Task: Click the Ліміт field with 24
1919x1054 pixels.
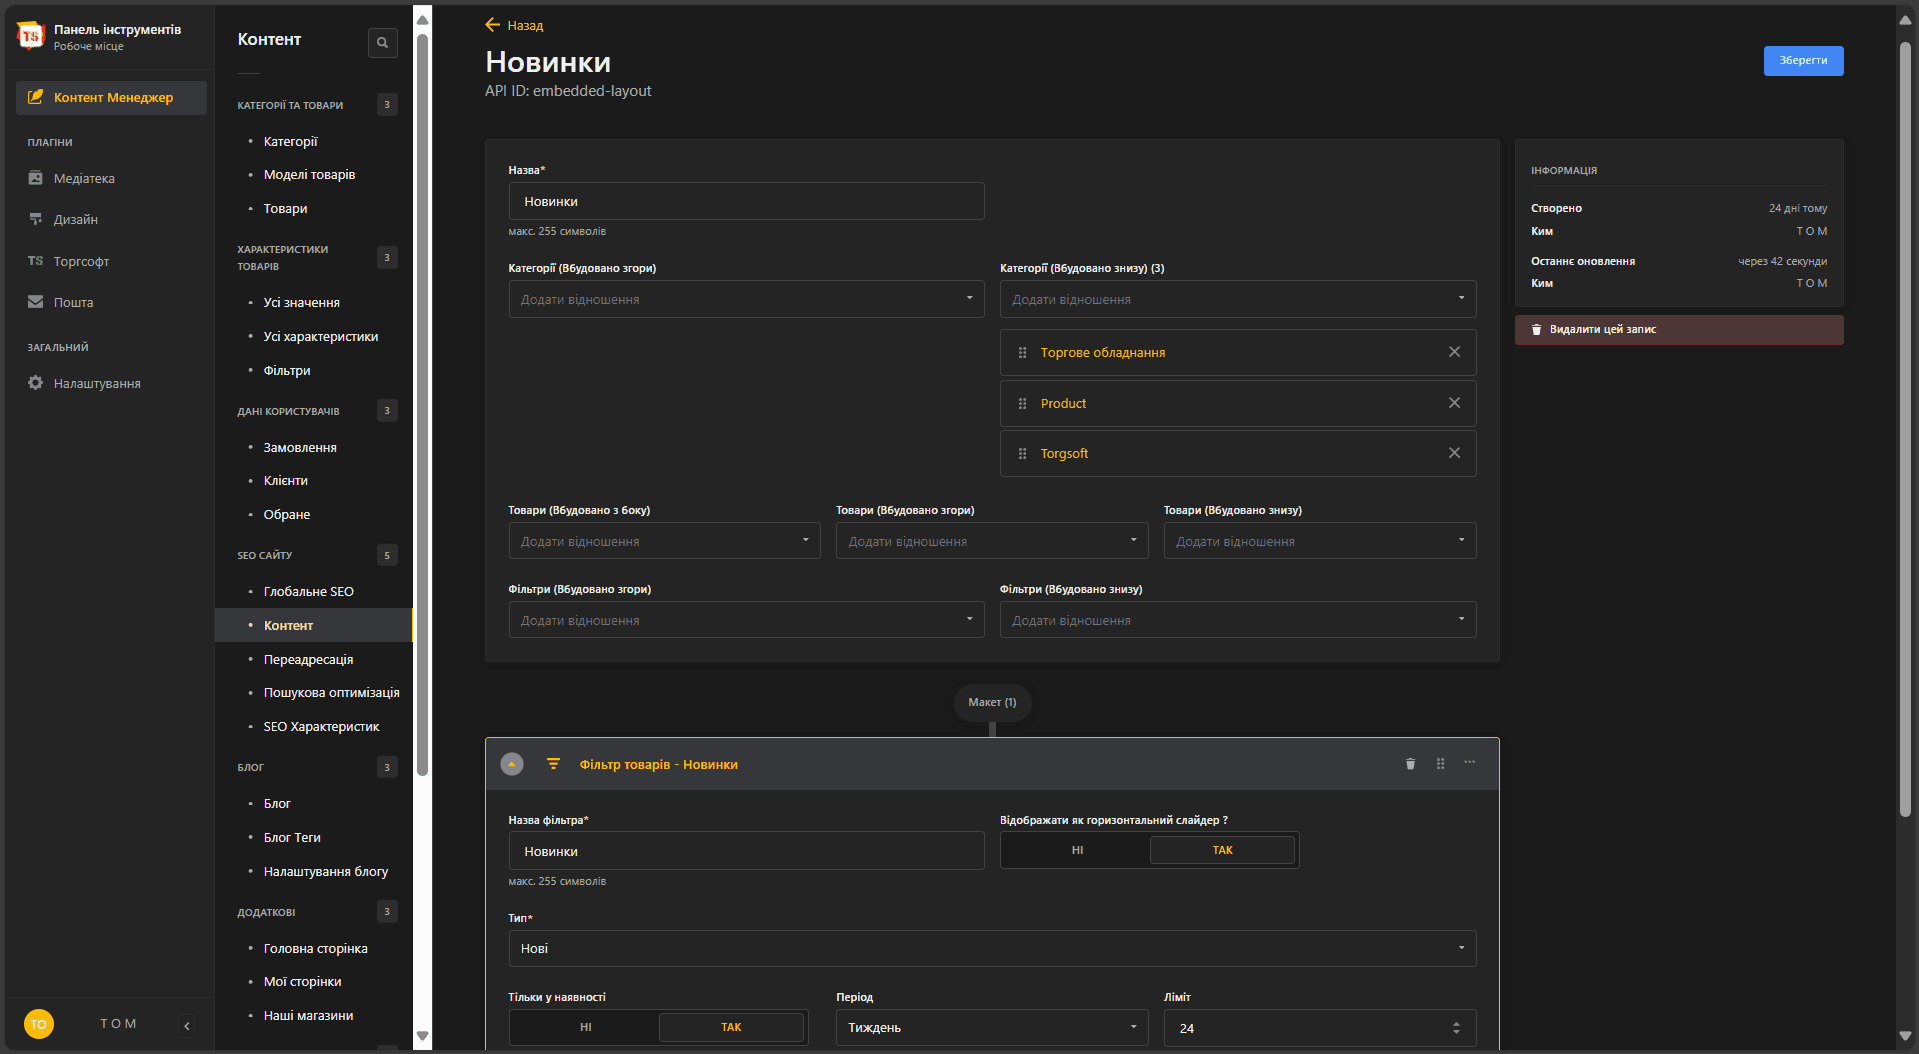Action: (1320, 1028)
